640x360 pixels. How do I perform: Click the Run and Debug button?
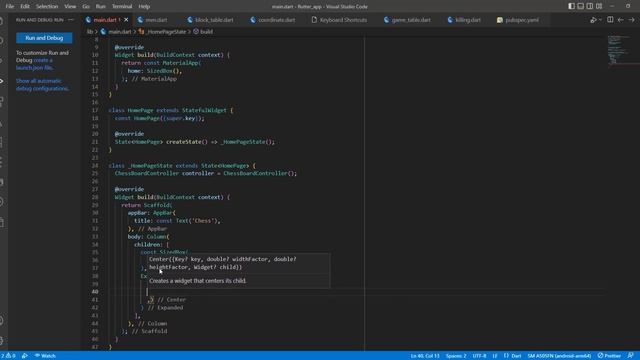[x=44, y=38]
